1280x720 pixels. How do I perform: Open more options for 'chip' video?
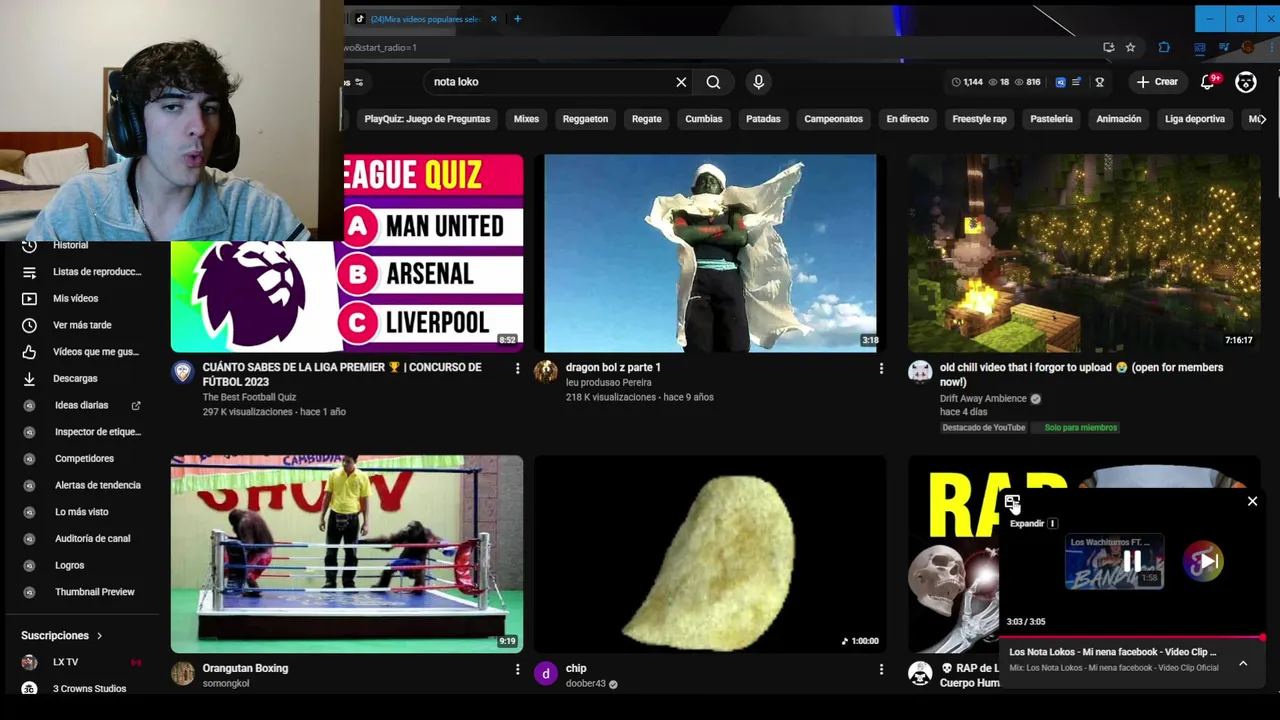(x=881, y=669)
